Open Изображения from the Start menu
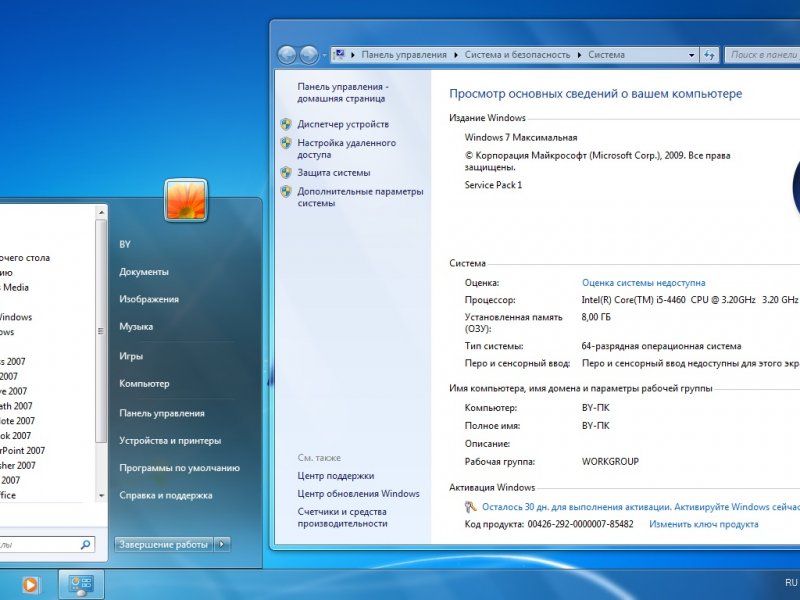This screenshot has width=800, height=600. (x=149, y=299)
